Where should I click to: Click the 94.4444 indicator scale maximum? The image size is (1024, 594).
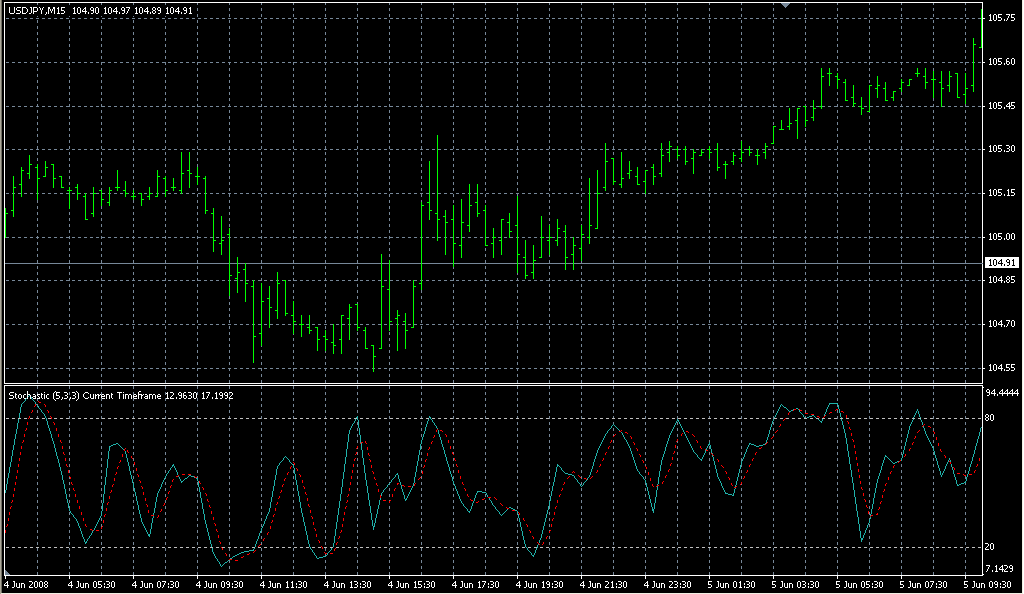[1002, 392]
